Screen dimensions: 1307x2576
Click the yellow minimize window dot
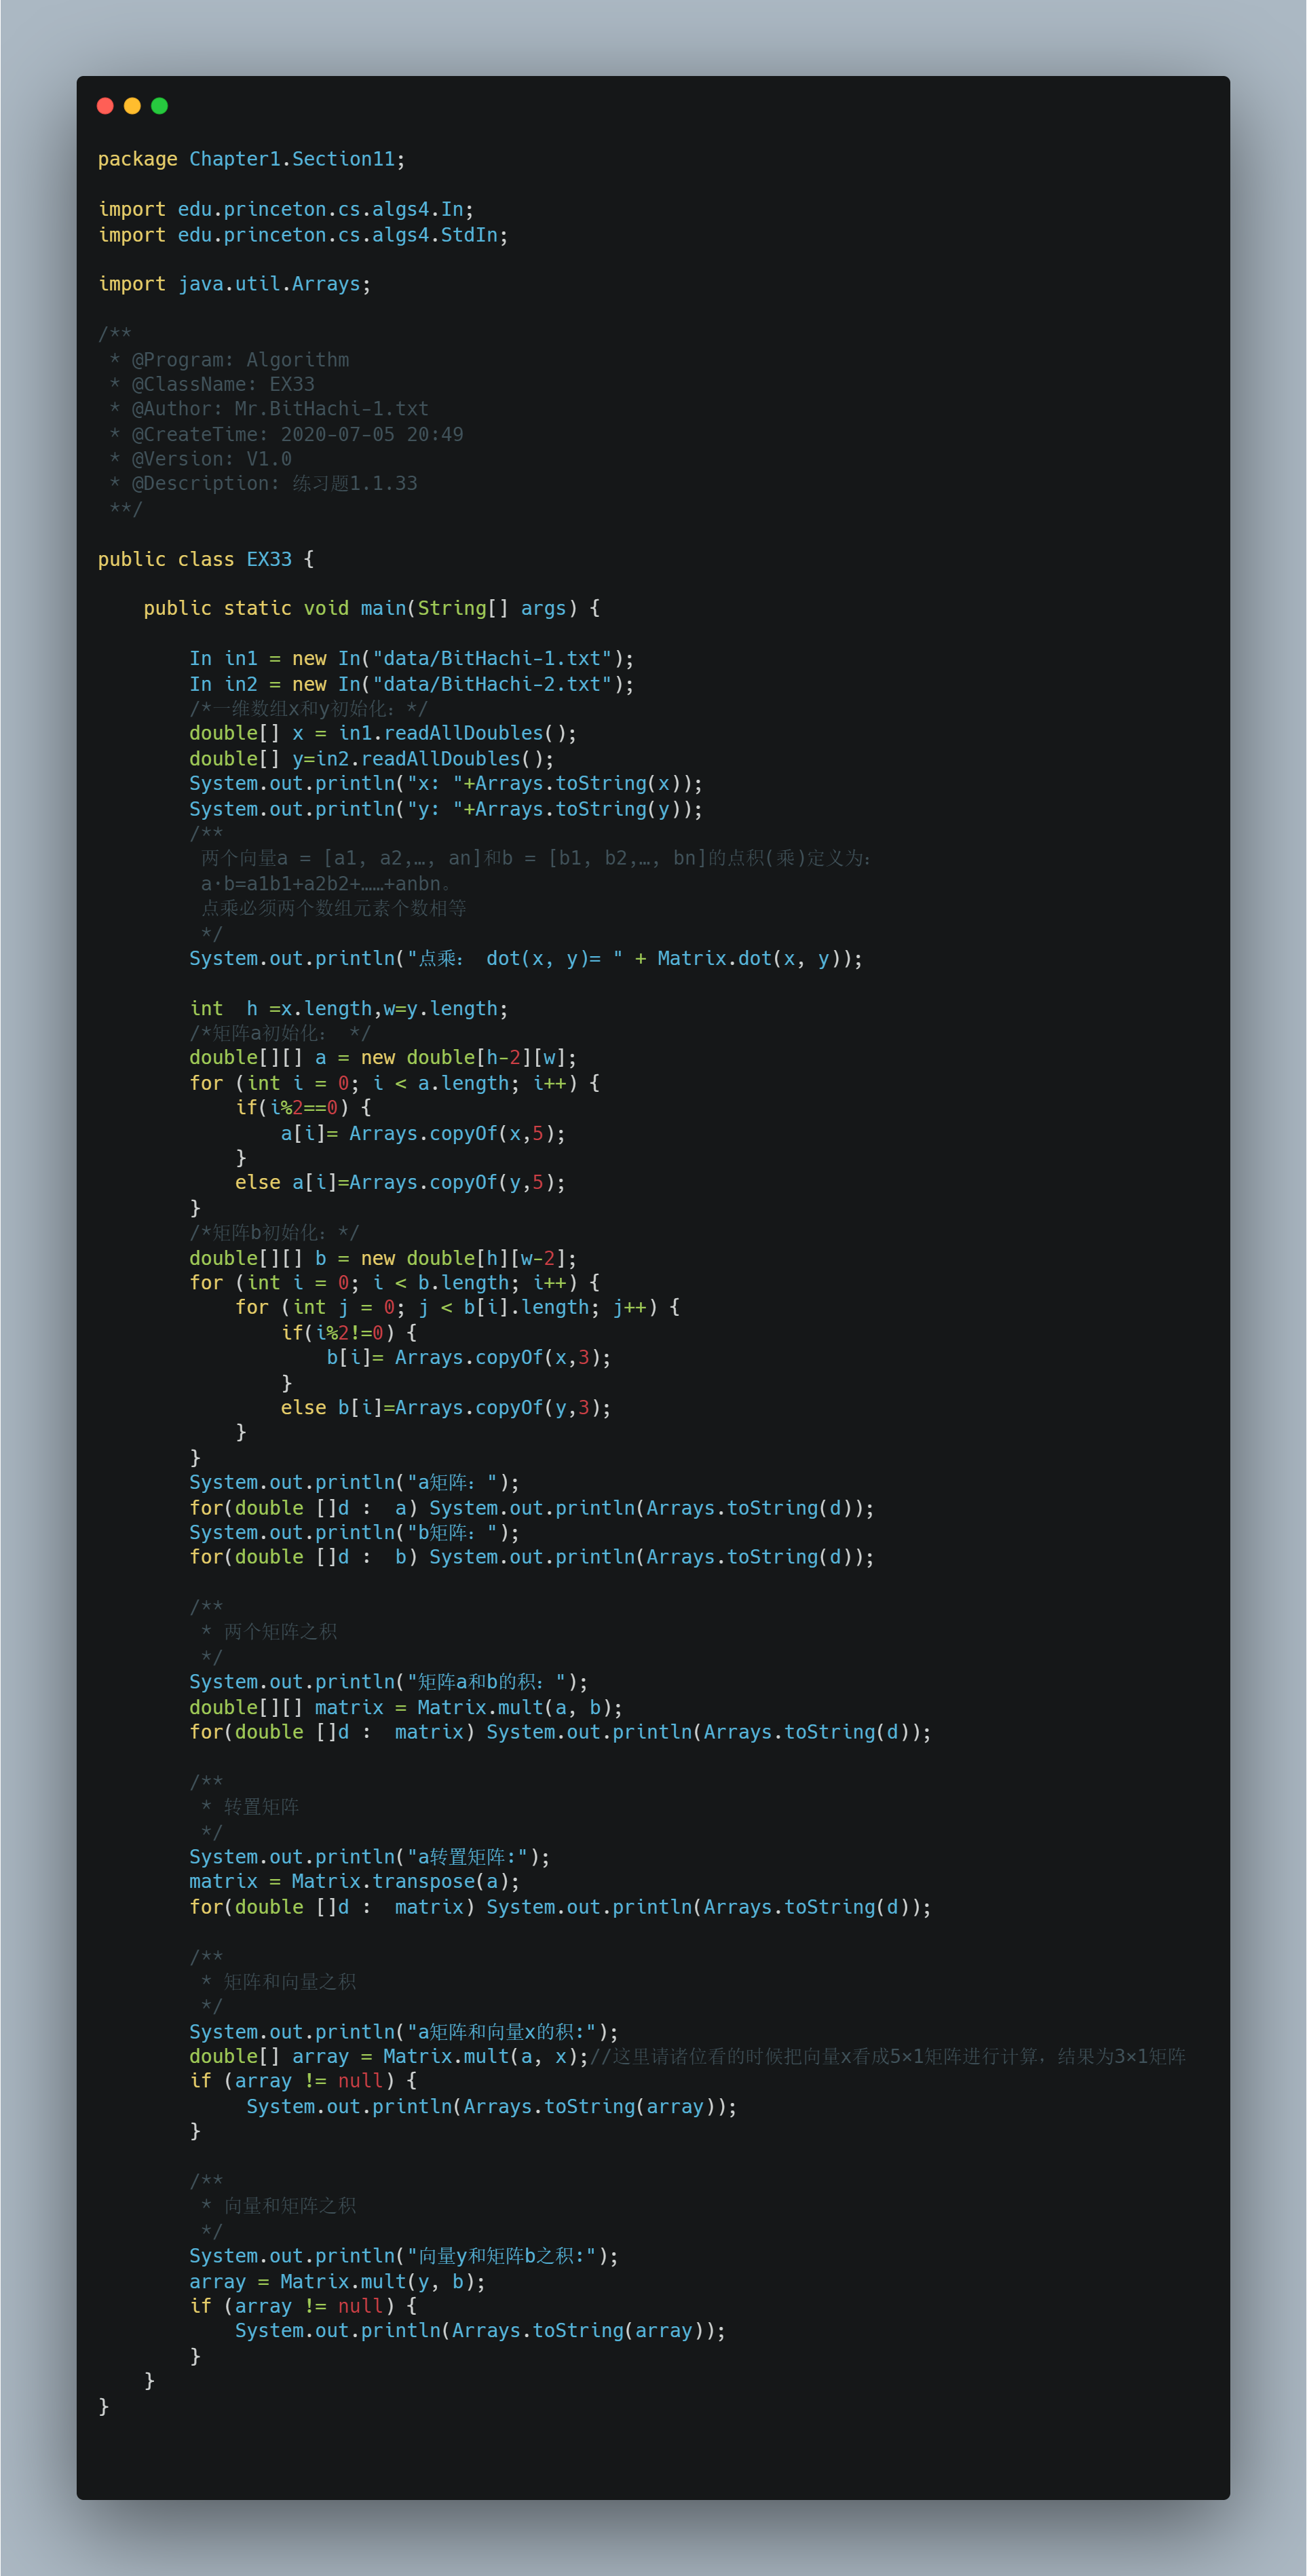tap(132, 106)
